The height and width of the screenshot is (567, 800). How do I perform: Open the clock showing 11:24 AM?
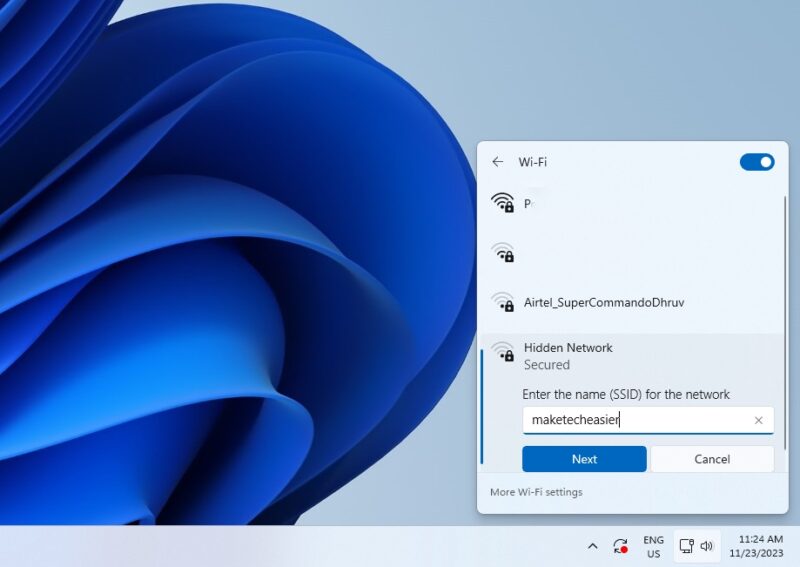click(x=756, y=546)
